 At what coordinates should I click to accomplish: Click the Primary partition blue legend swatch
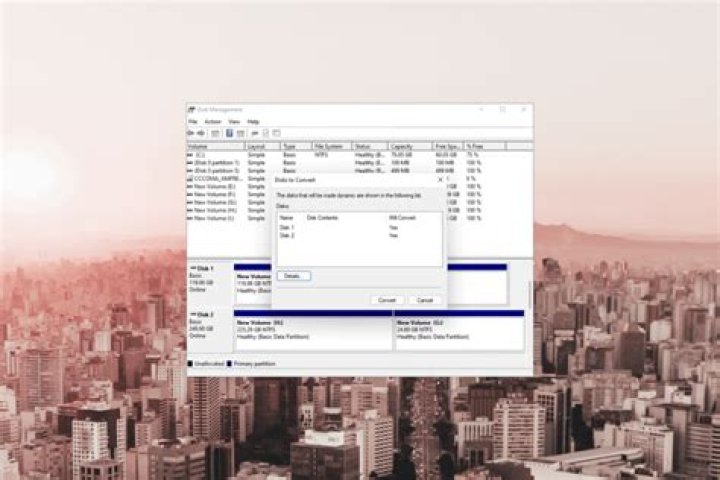tap(229, 364)
